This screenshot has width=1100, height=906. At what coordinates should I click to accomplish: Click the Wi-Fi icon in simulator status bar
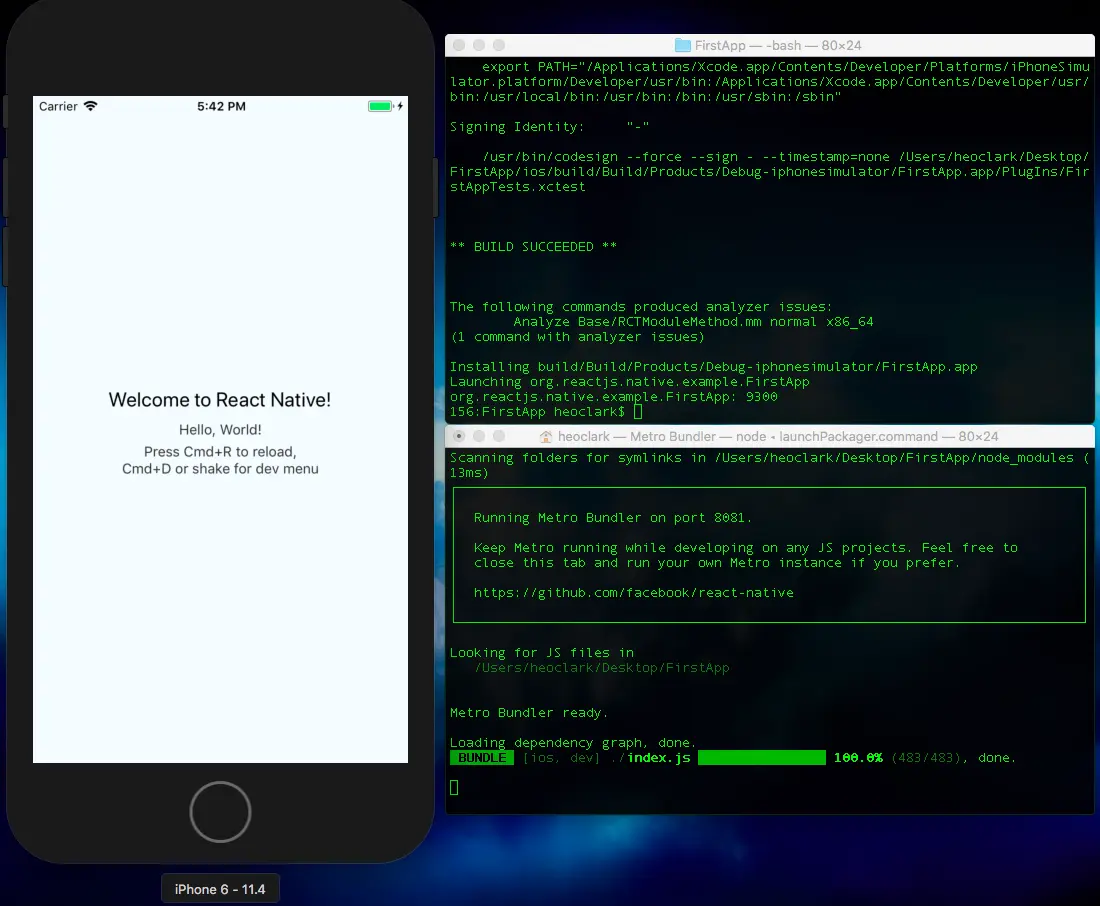[x=90, y=106]
